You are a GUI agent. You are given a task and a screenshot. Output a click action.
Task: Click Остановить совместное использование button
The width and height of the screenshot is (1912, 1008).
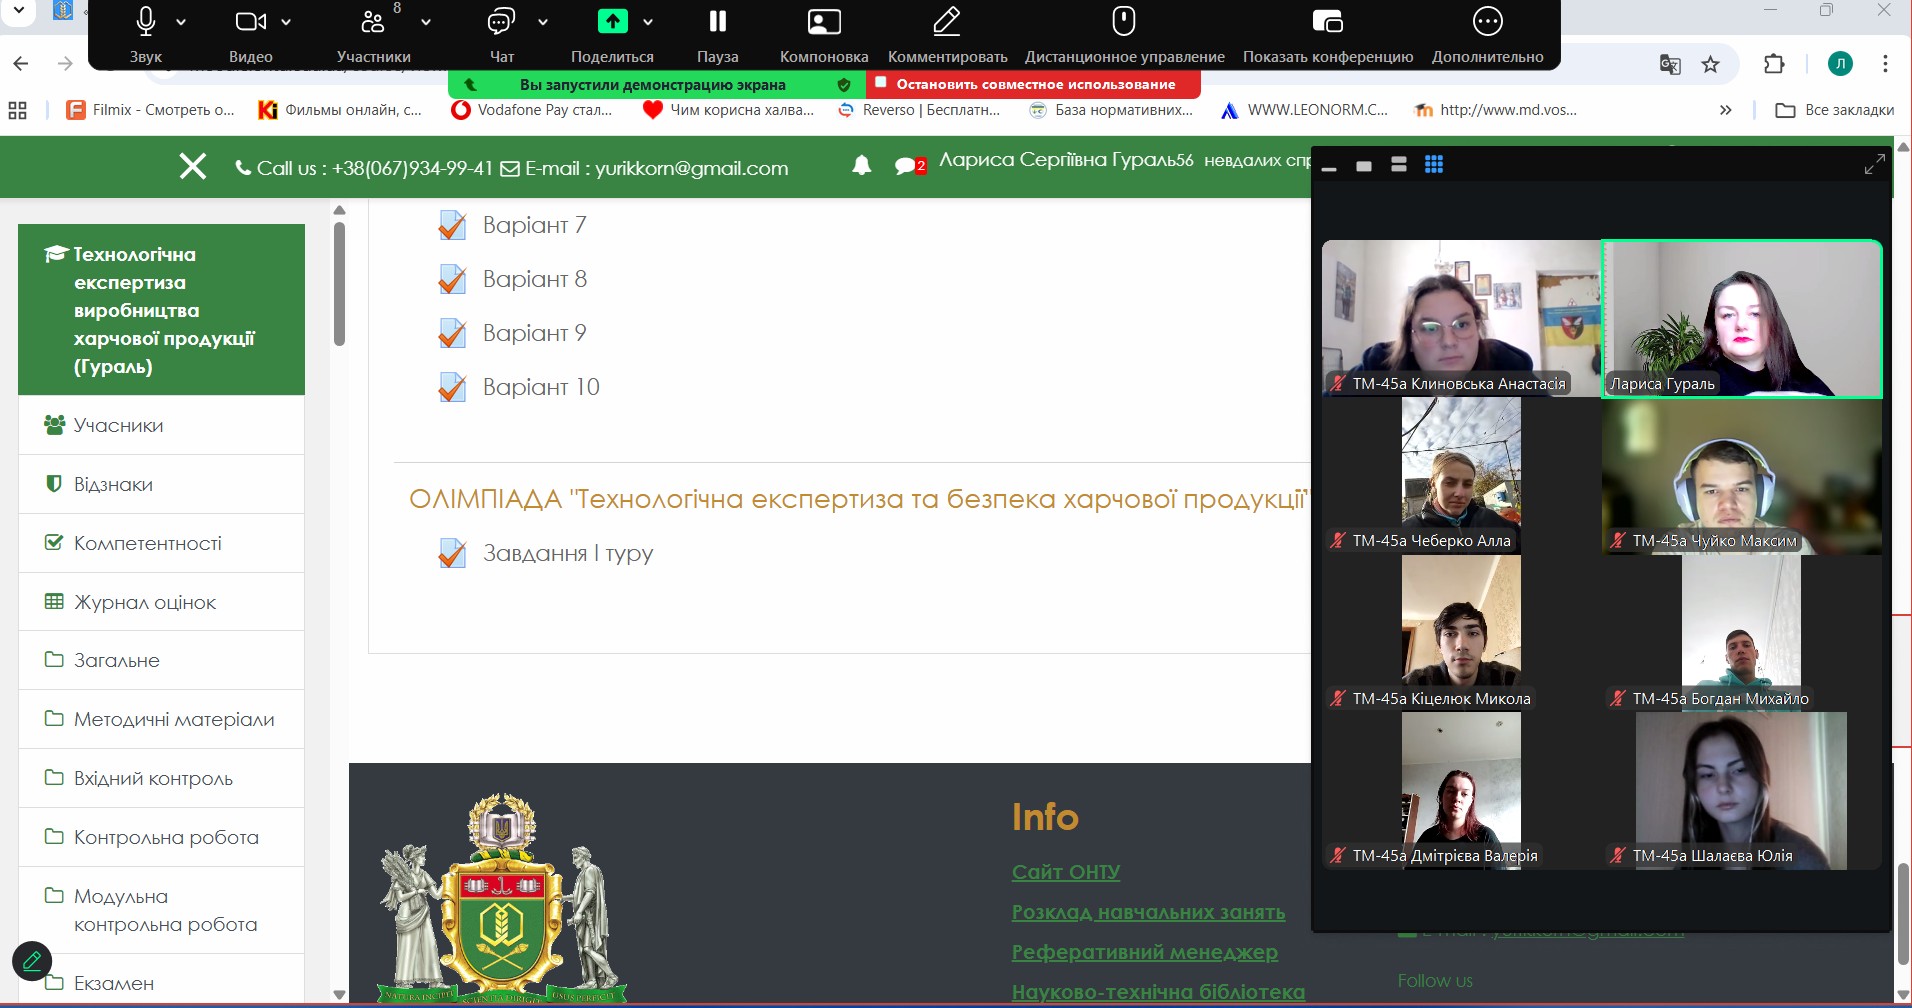click(1034, 84)
